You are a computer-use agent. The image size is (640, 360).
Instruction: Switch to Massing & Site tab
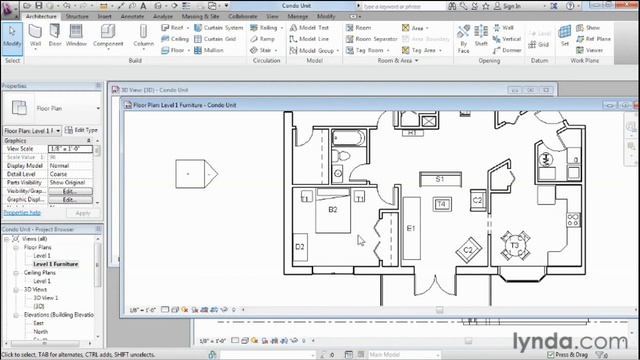tap(200, 16)
